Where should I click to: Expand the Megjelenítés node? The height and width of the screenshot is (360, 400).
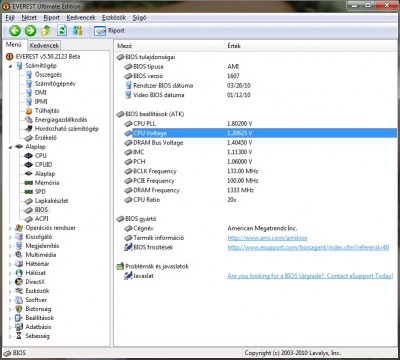click(x=10, y=246)
